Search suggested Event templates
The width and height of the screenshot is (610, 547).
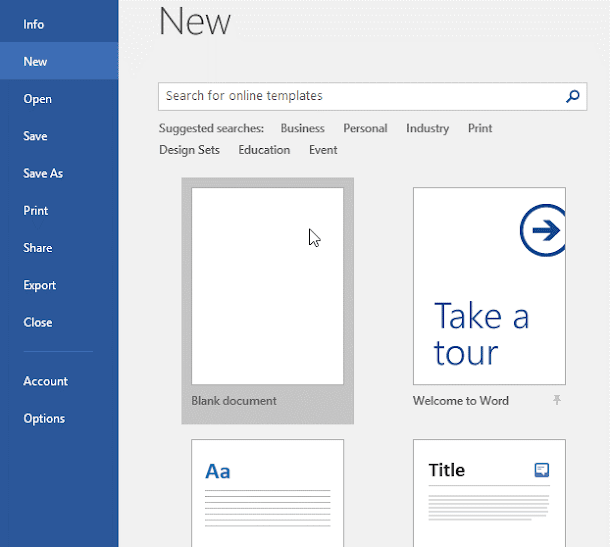click(323, 150)
